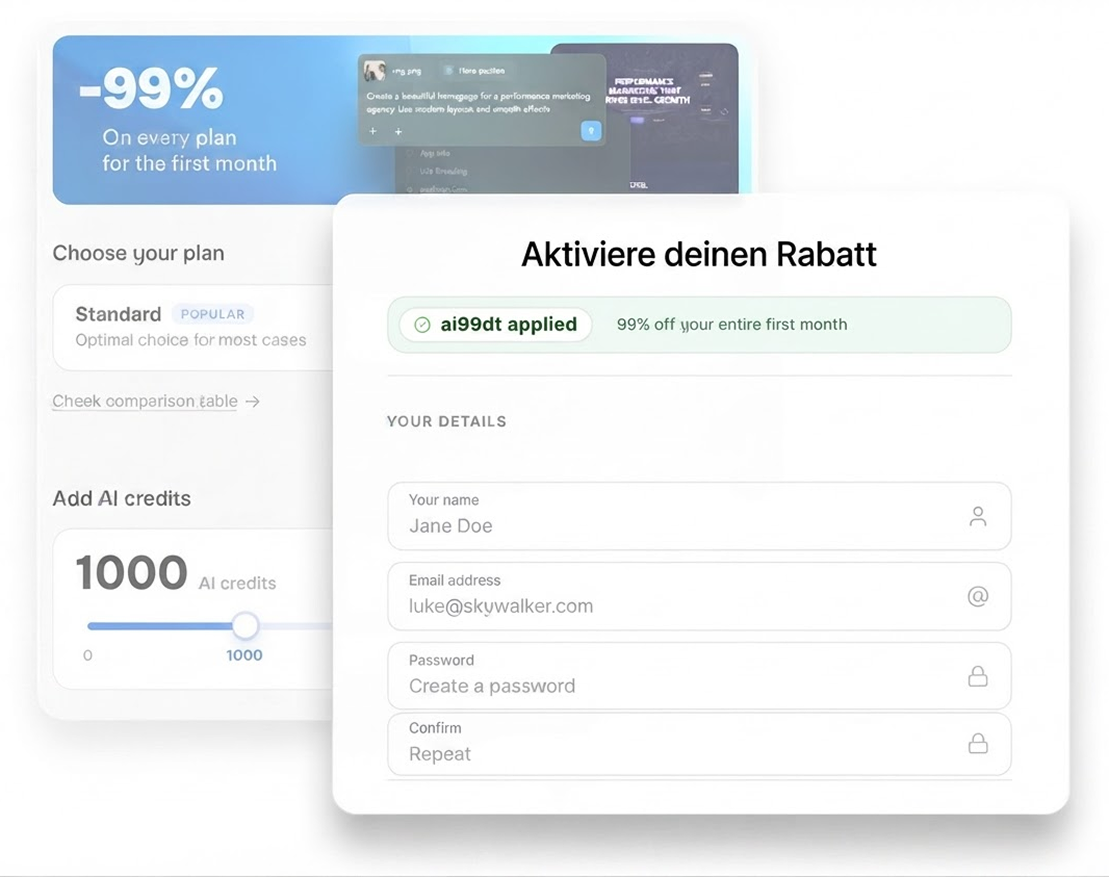Click the green checkmark beside ai99dt applied
Image resolution: width=1109 pixels, height=877 pixels.
pos(422,325)
